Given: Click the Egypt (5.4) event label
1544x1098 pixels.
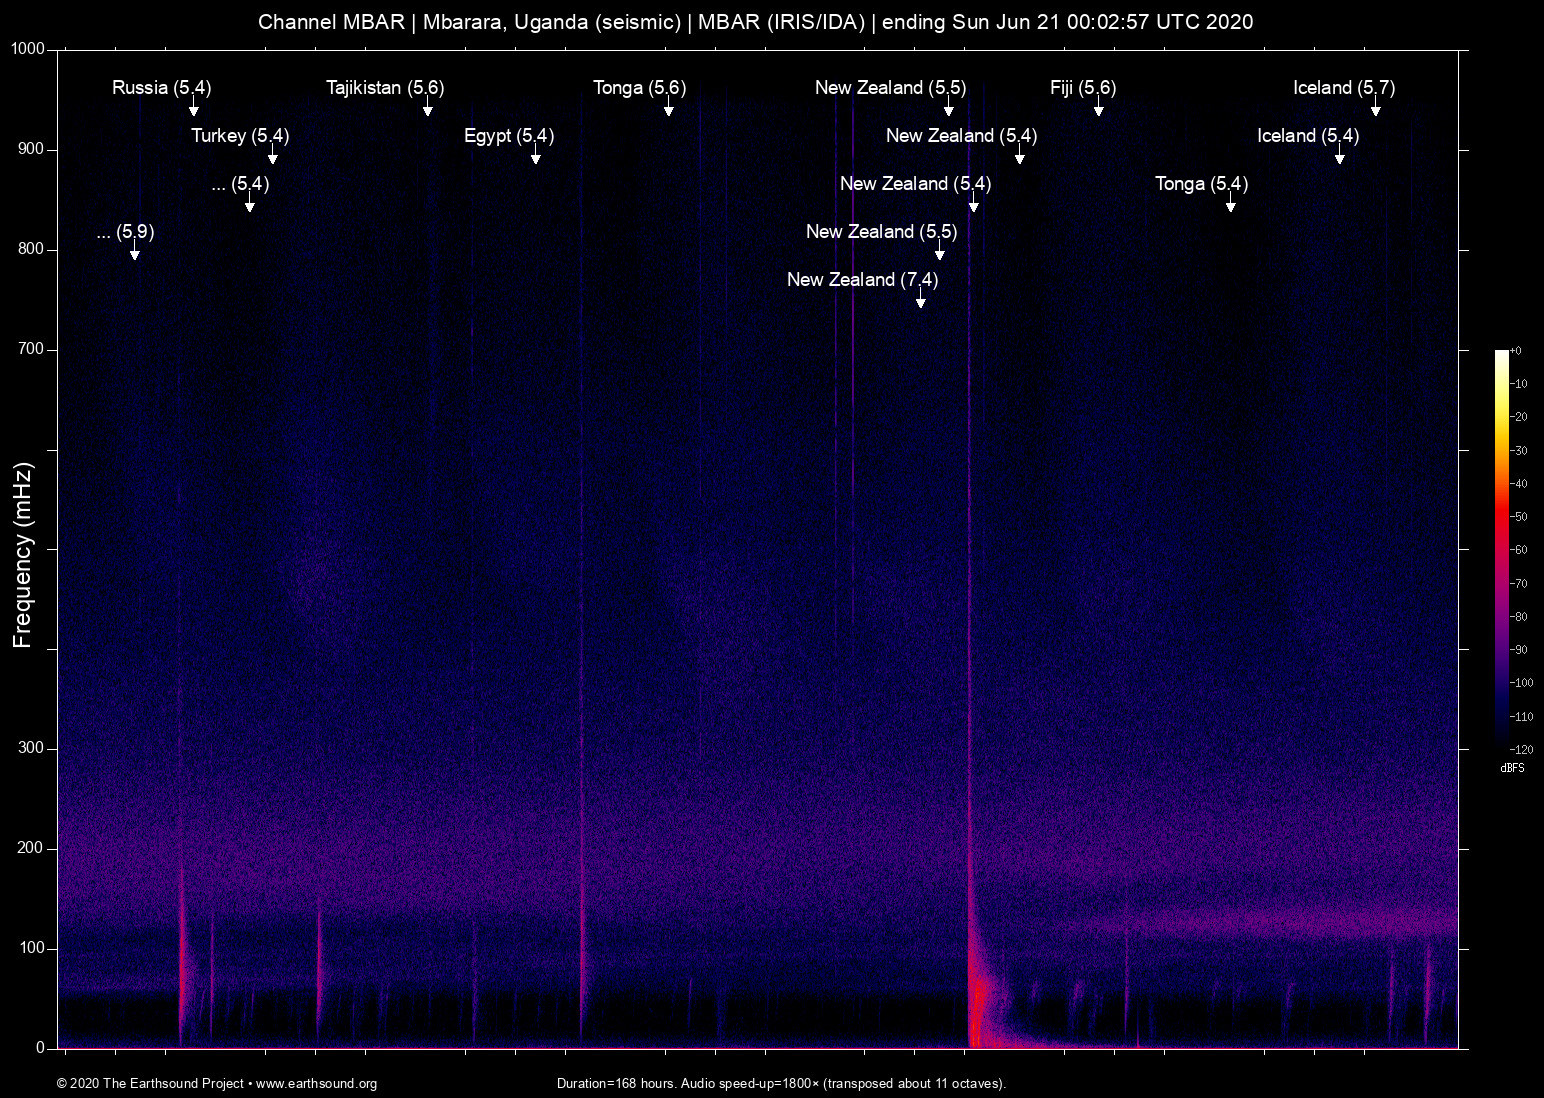Looking at the screenshot, I should coord(509,136).
